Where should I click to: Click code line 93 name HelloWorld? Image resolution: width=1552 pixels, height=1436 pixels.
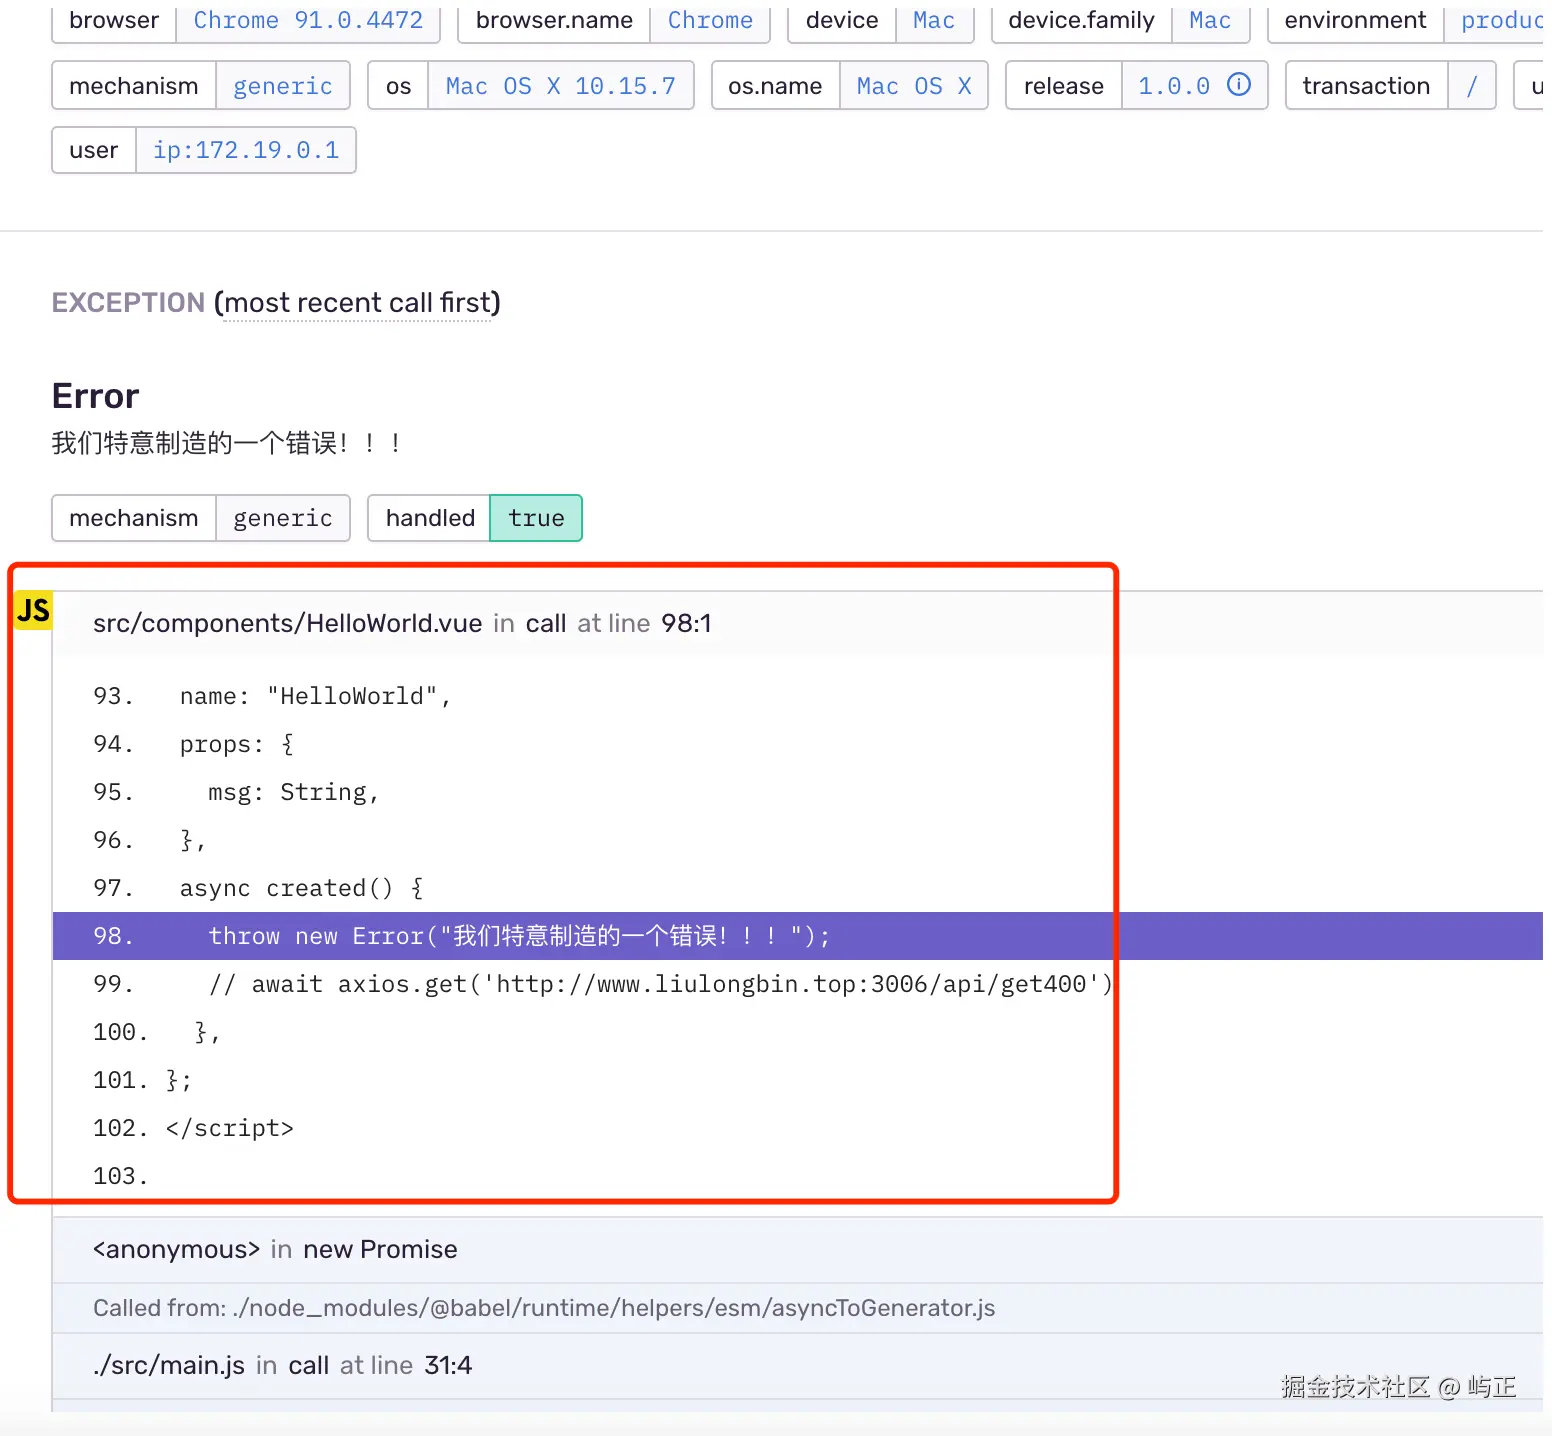click(798, 696)
